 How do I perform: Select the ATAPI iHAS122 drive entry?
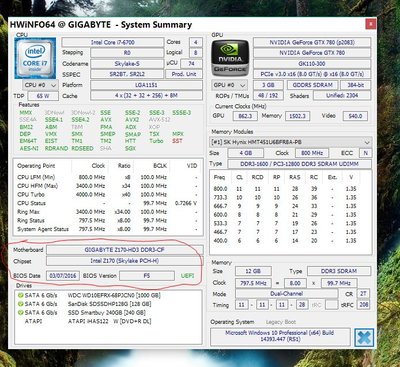(88, 321)
